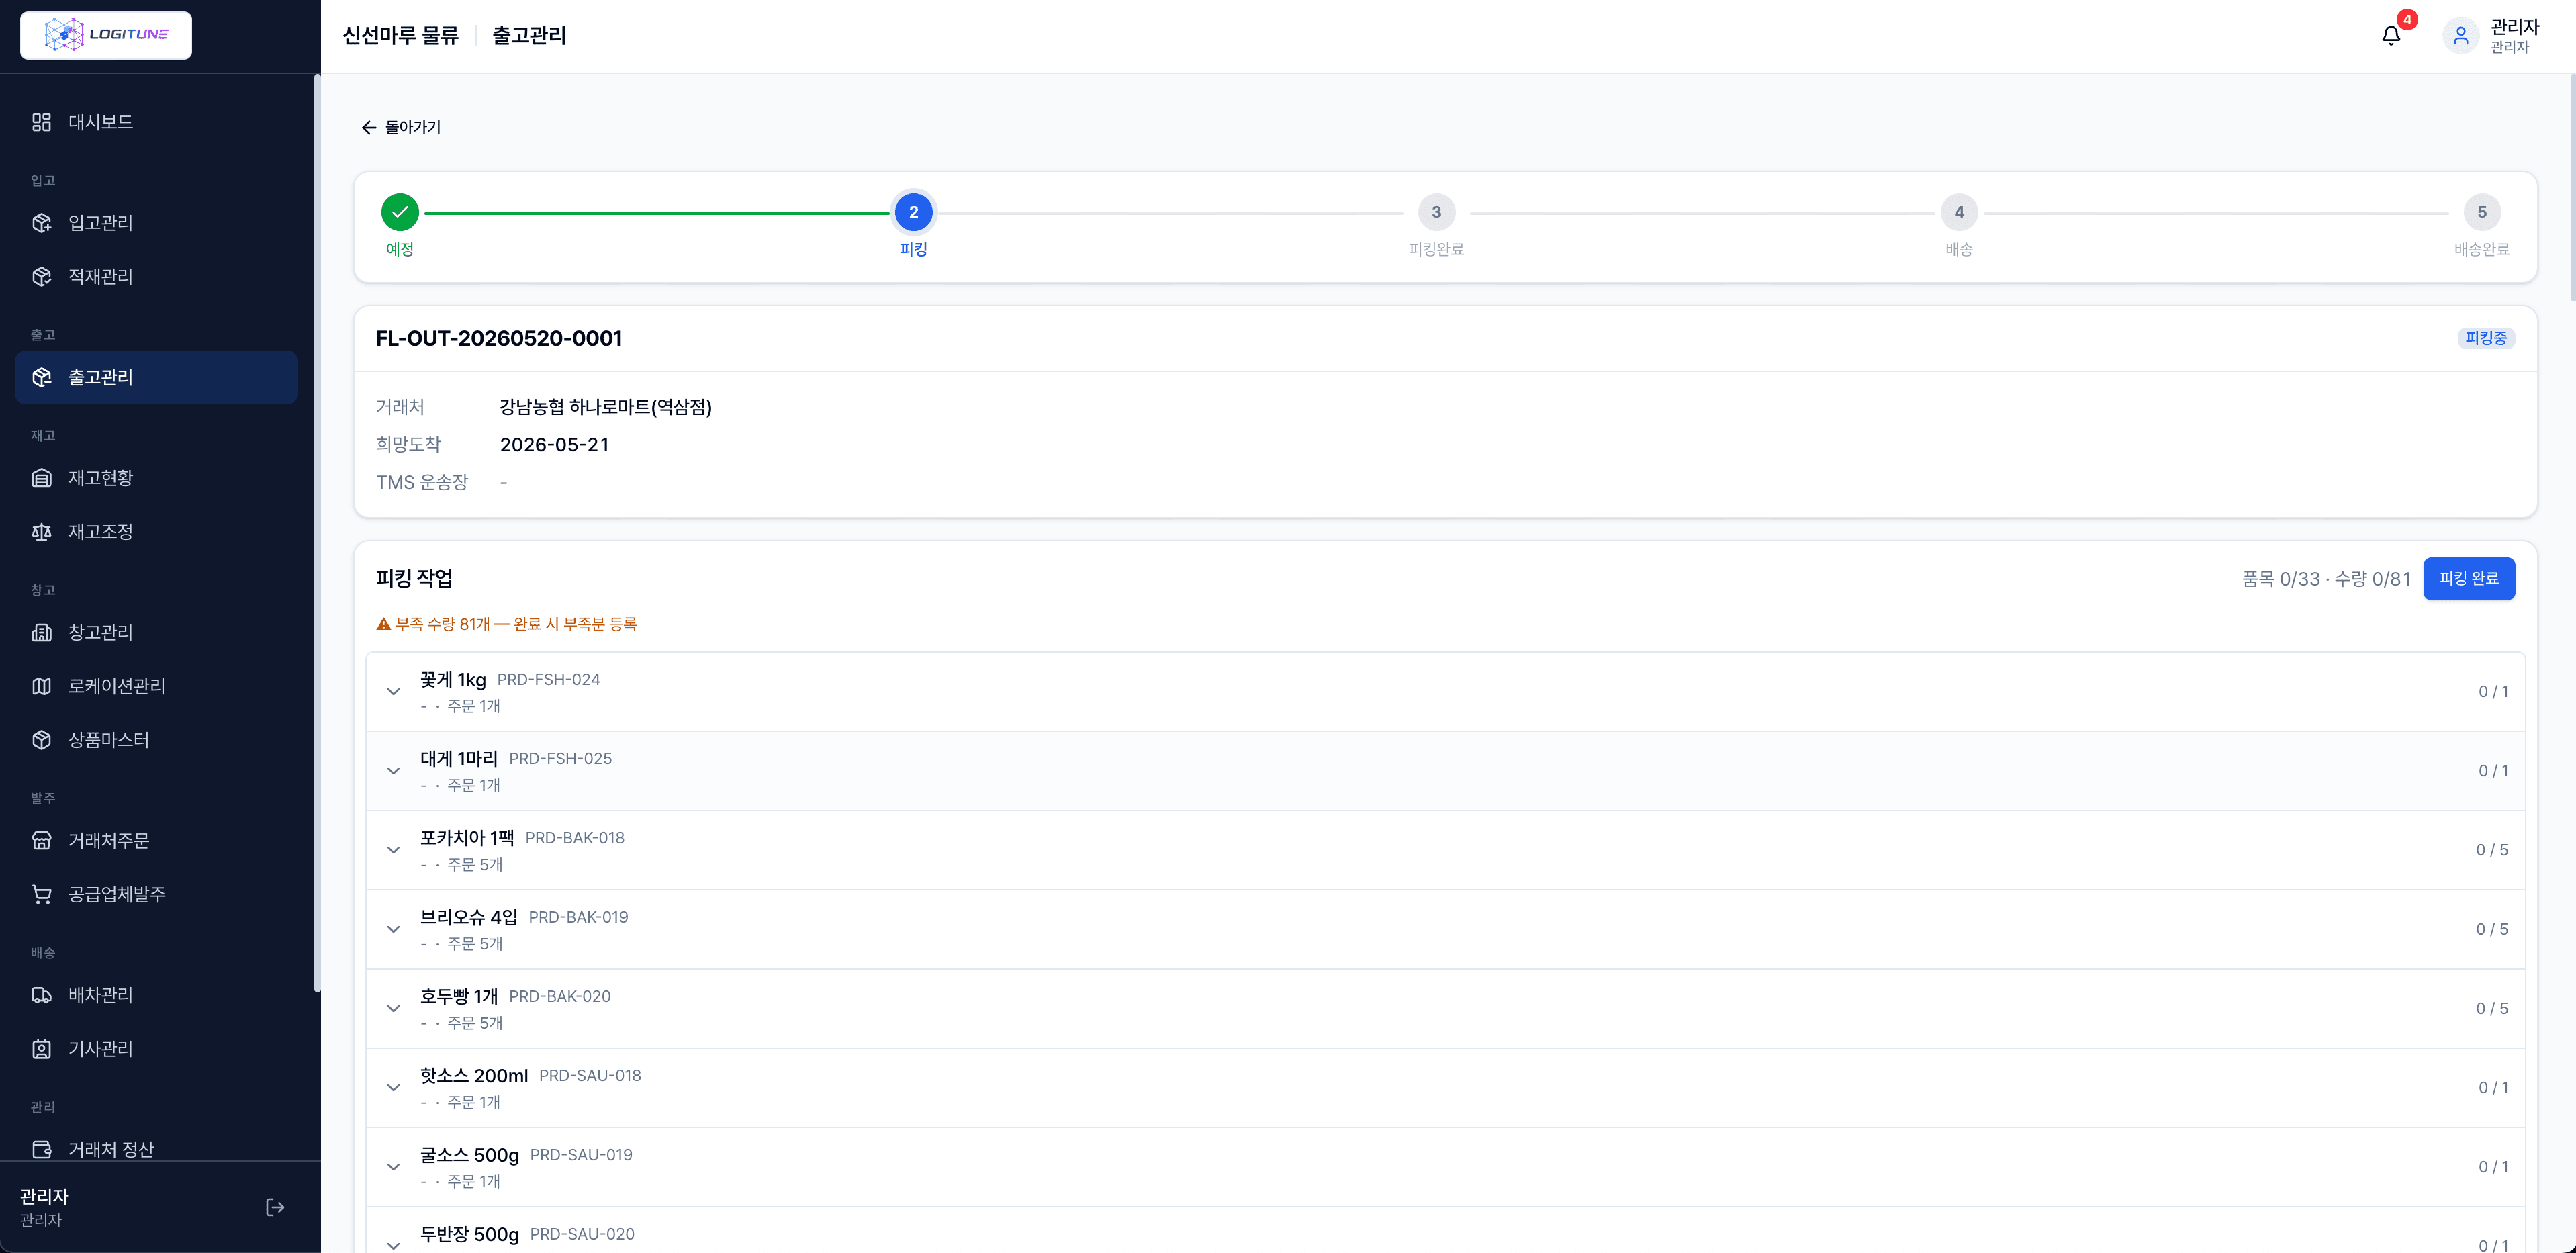Open the notification bell
This screenshot has width=2576, height=1253.
click(x=2391, y=36)
